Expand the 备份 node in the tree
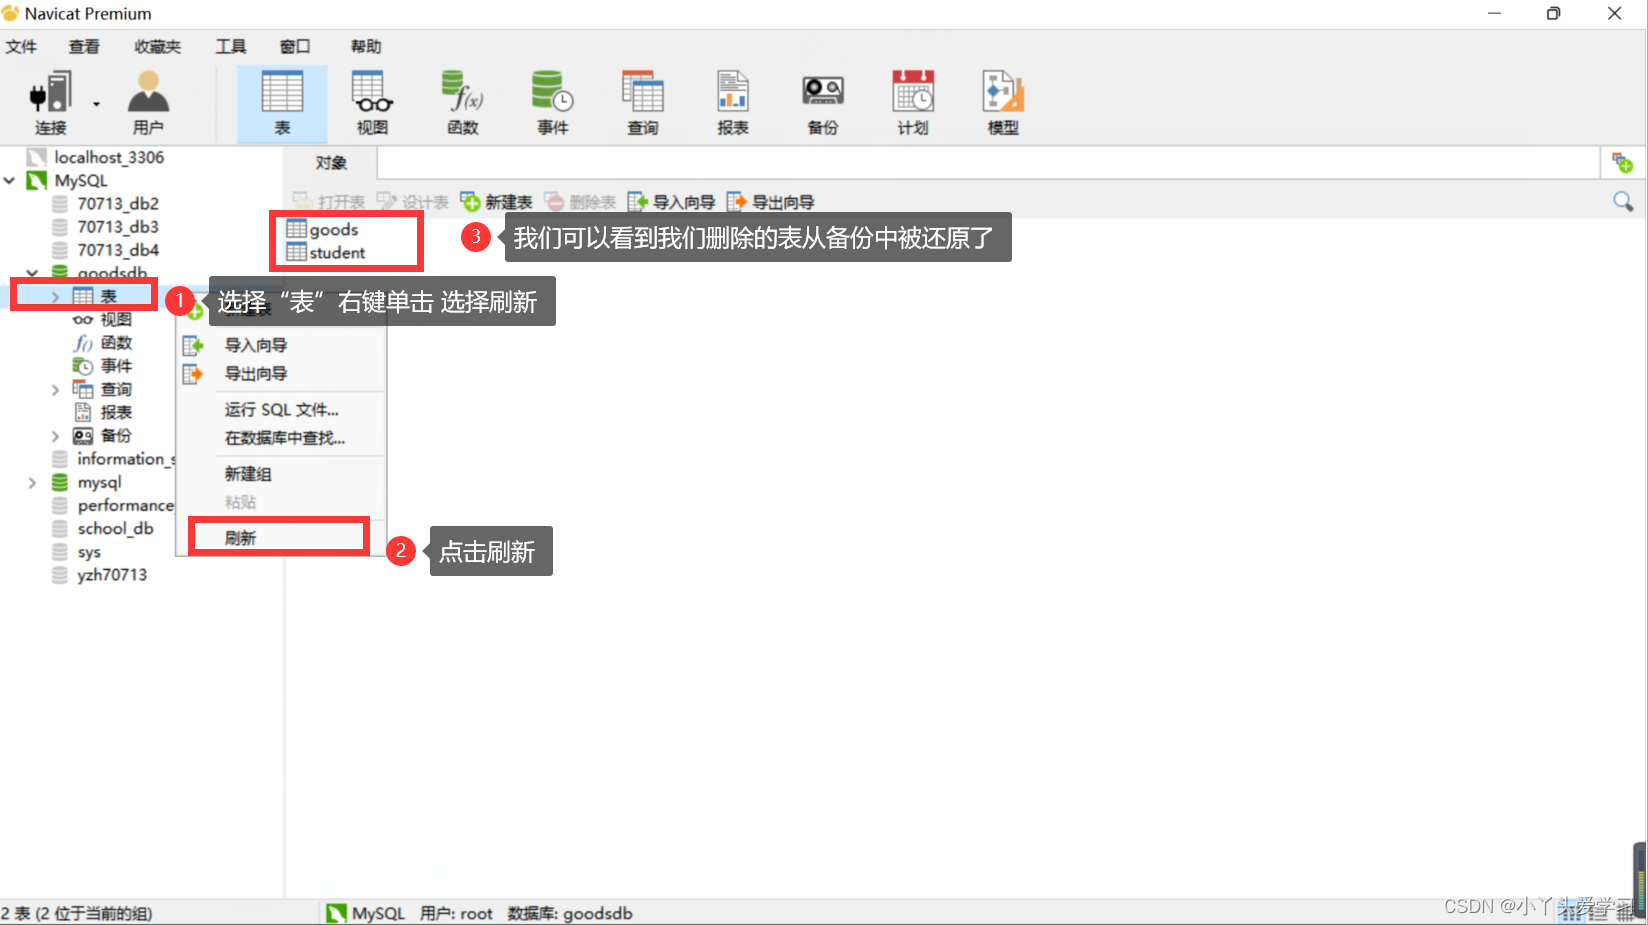This screenshot has height=925, width=1648. (55, 436)
